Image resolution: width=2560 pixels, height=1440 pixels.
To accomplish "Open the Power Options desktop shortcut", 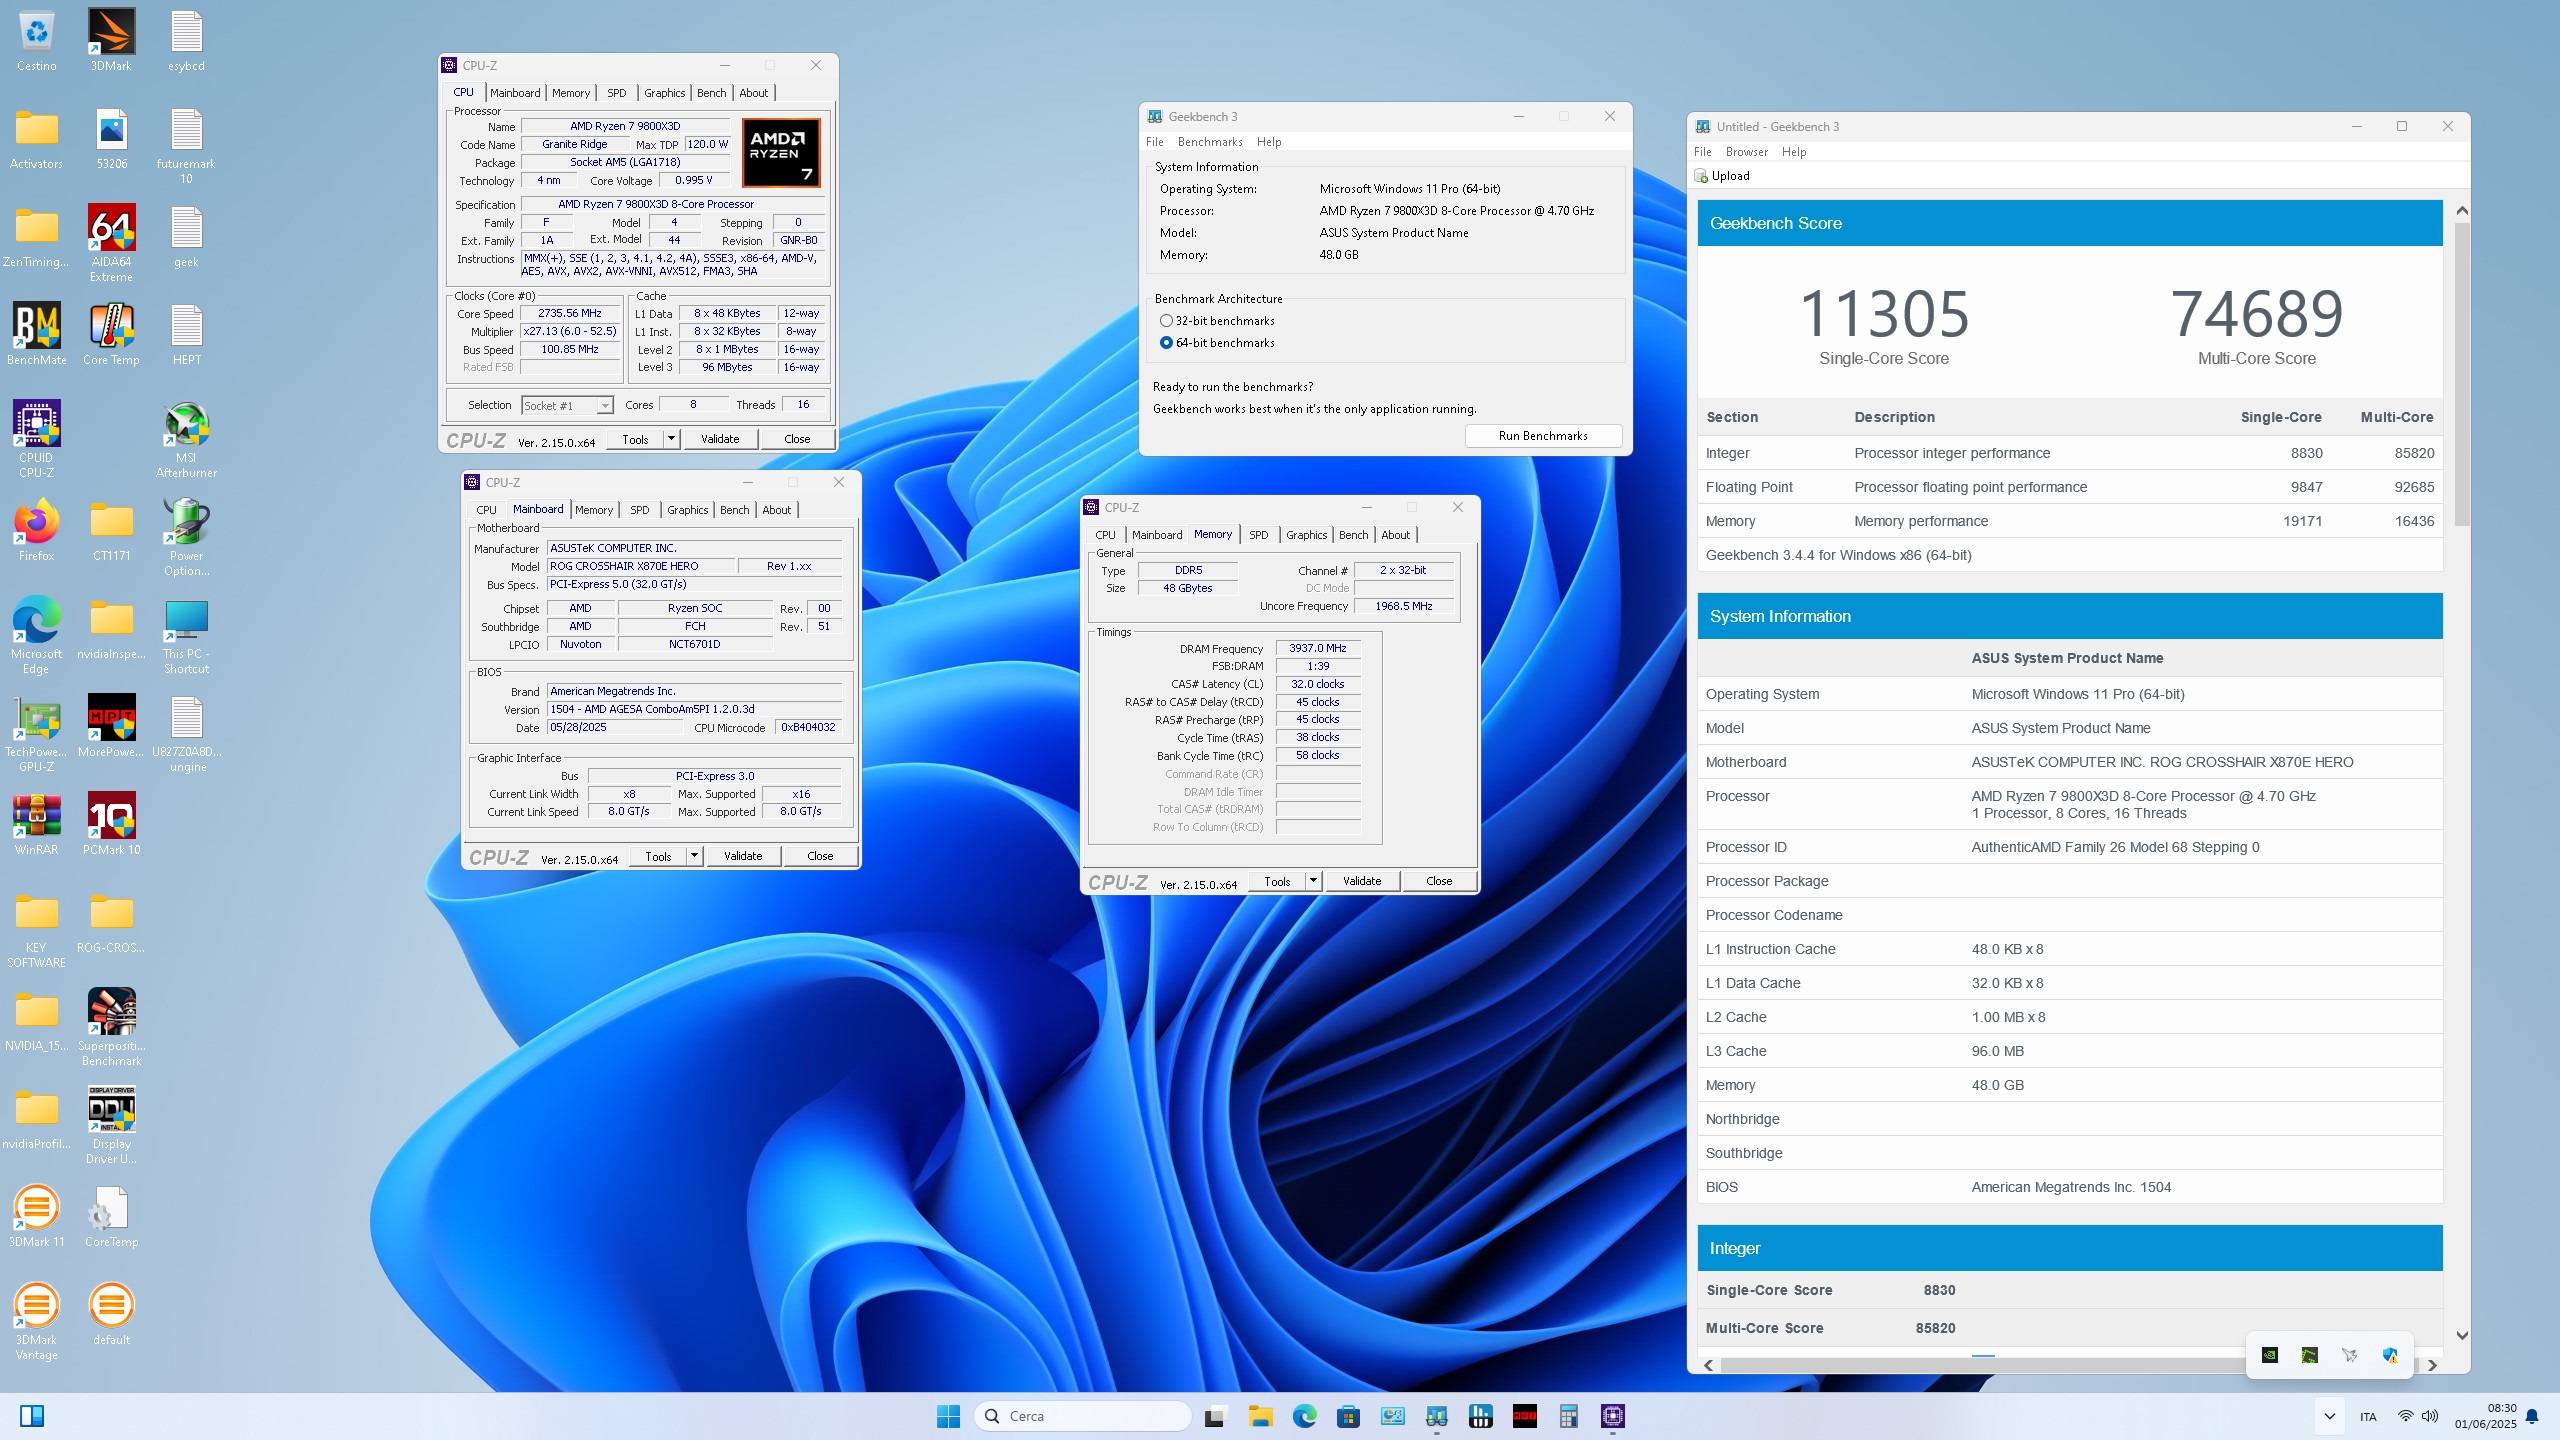I will click(186, 537).
